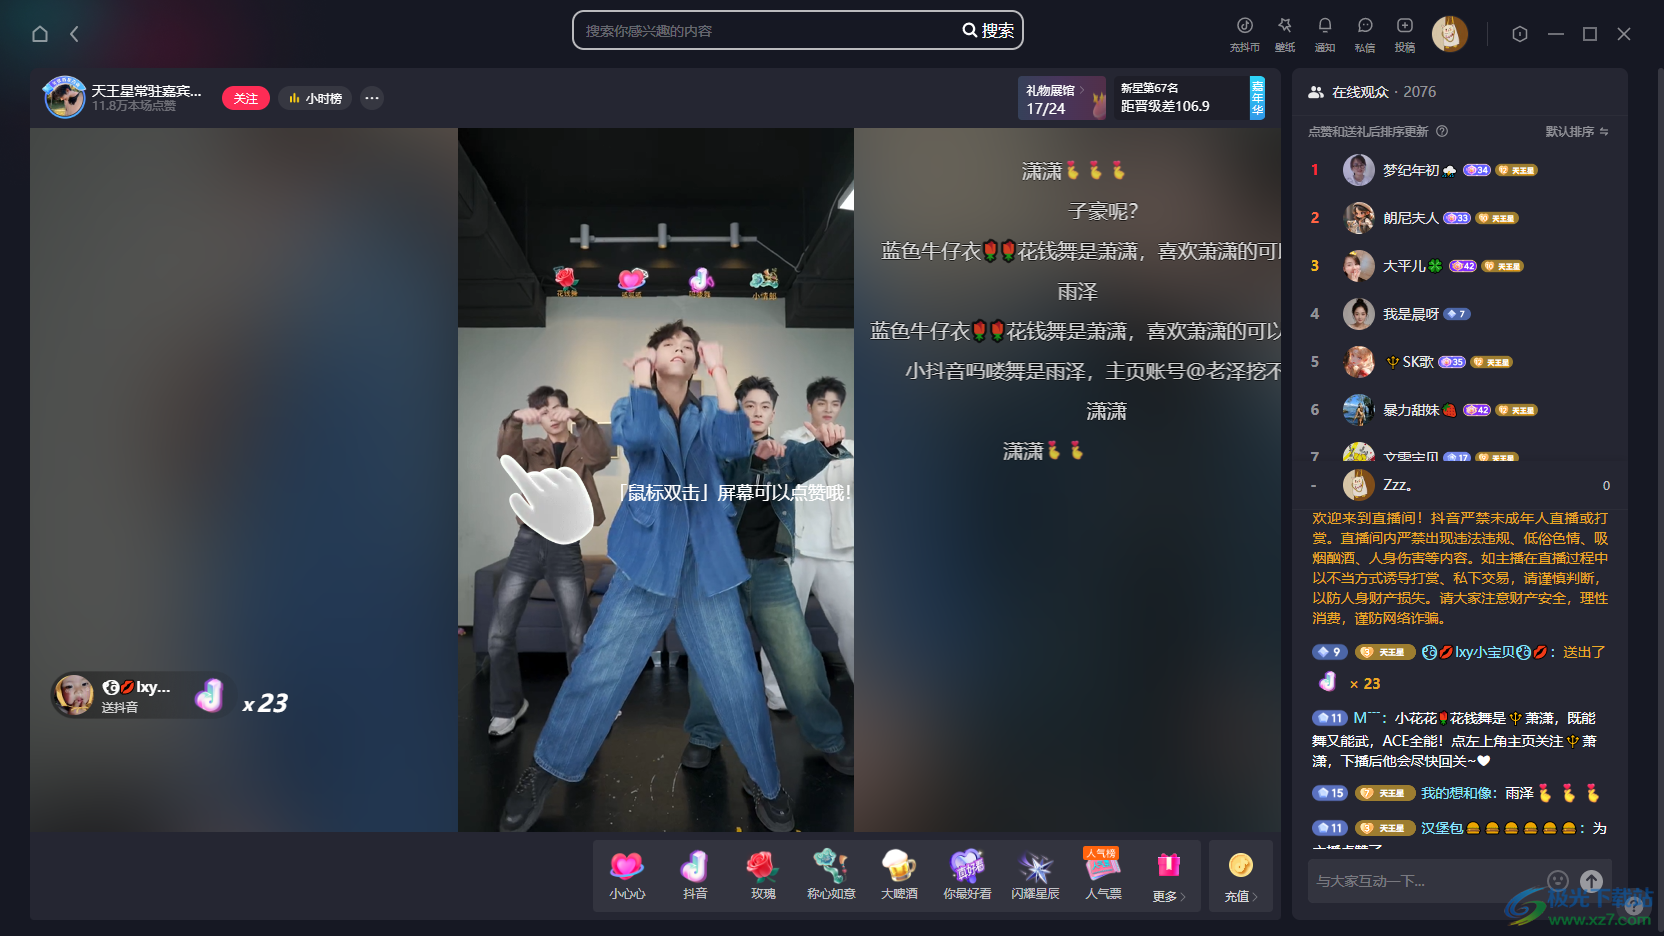
Task: Click the 投稿 upload icon
Action: (1405, 34)
